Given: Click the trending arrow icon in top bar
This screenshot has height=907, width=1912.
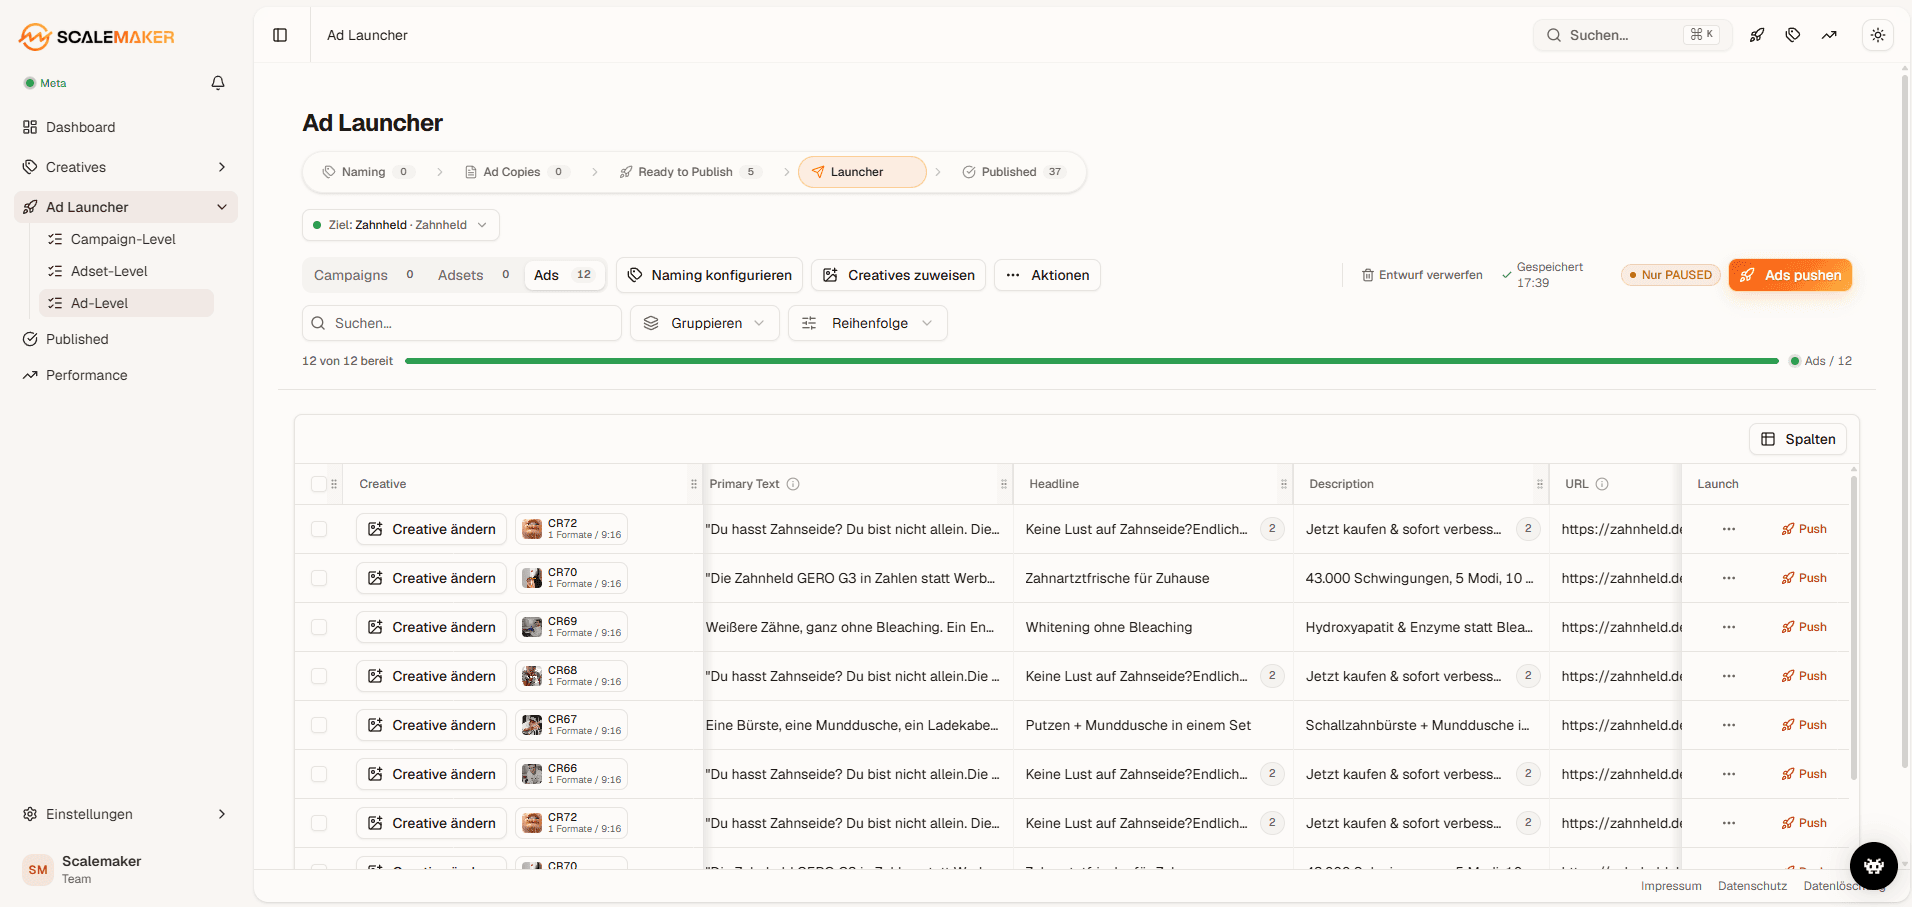Looking at the screenshot, I should [x=1829, y=35].
